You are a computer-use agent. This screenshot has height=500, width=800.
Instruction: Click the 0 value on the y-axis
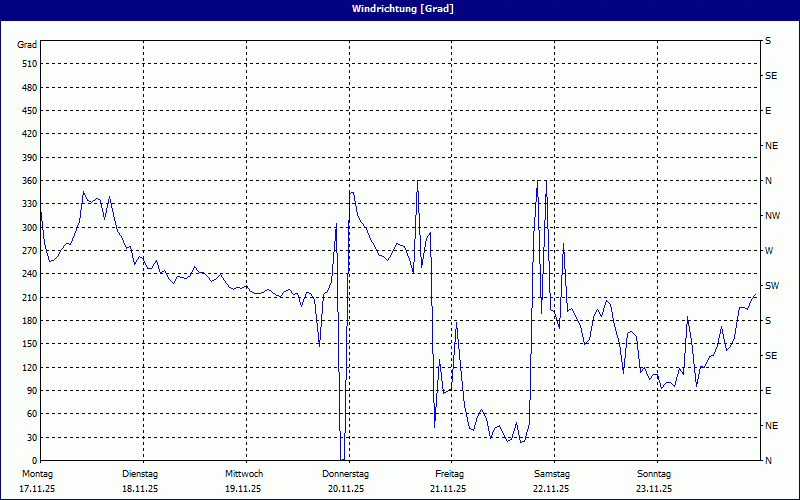click(x=33, y=461)
